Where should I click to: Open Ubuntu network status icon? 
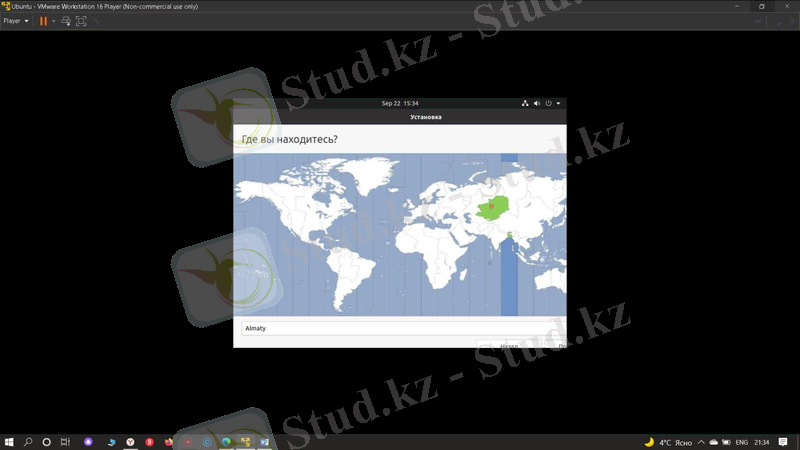[525, 103]
